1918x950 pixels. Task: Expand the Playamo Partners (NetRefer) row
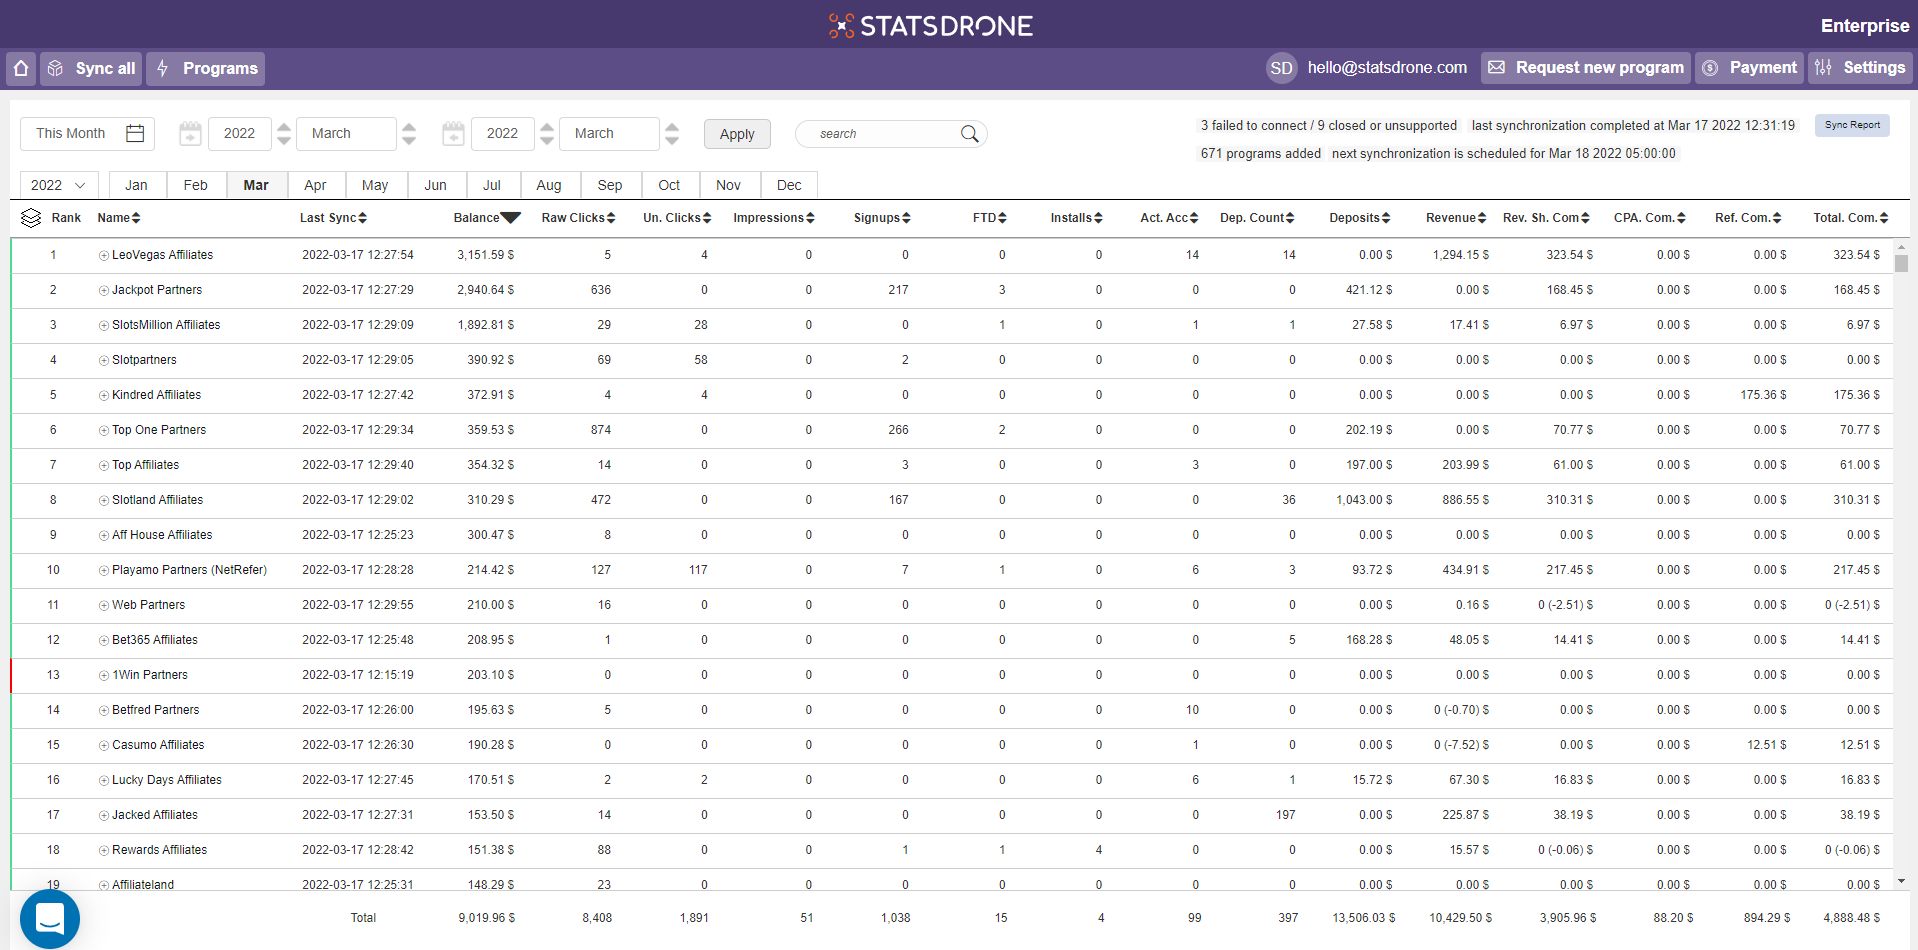point(104,571)
